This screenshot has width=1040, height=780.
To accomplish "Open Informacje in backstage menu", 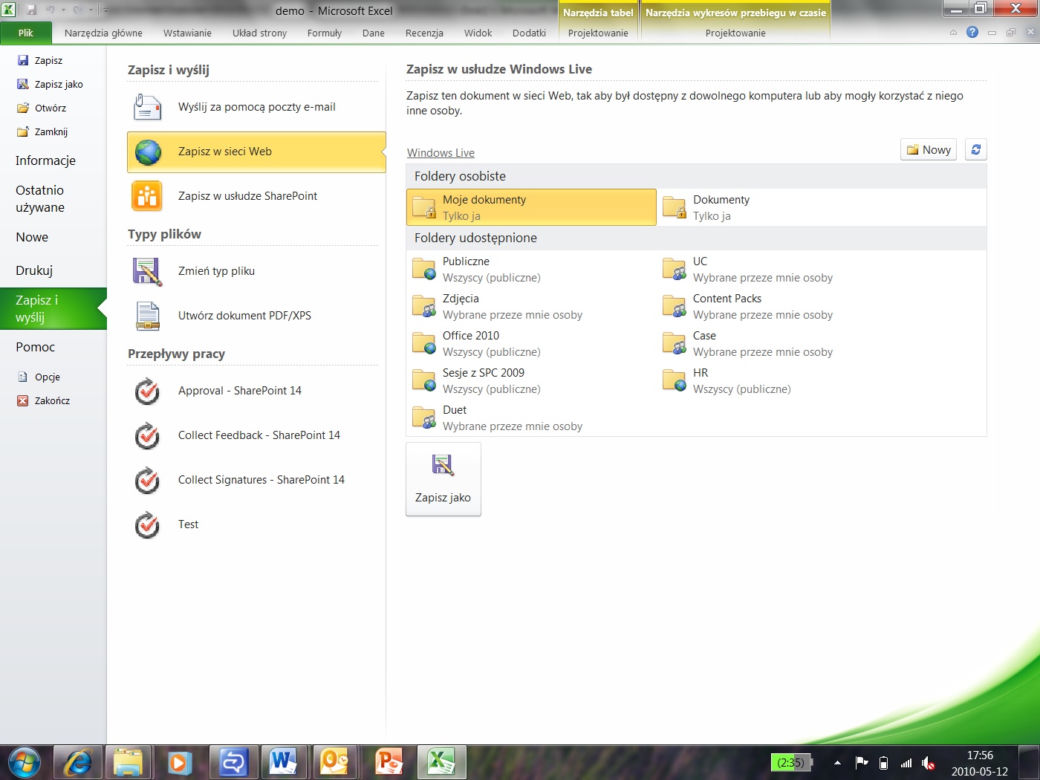I will (x=53, y=161).
